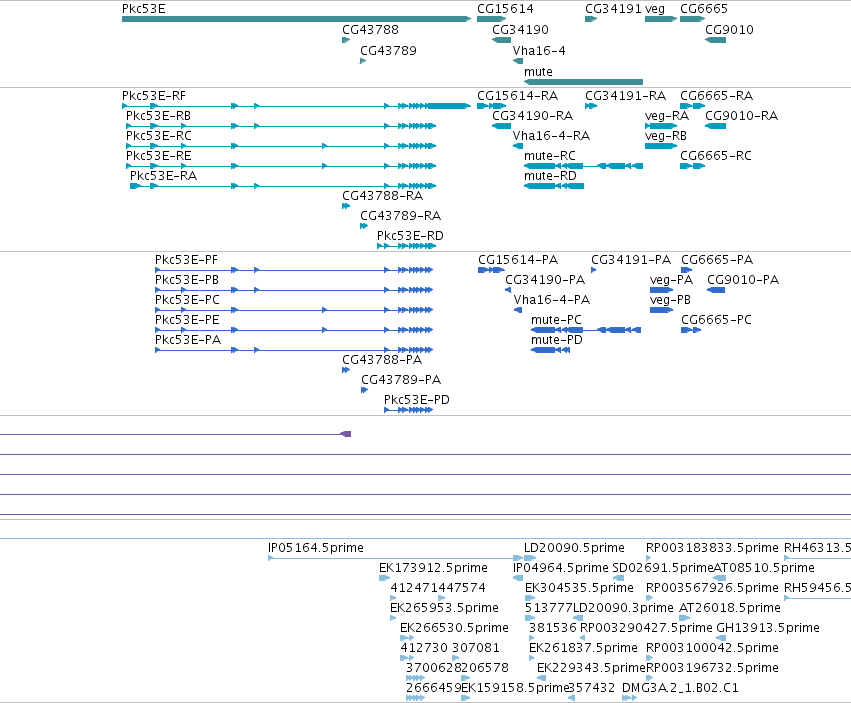The image size is (851, 703).
Task: Select the CG34191 gene label
Action: (x=613, y=9)
